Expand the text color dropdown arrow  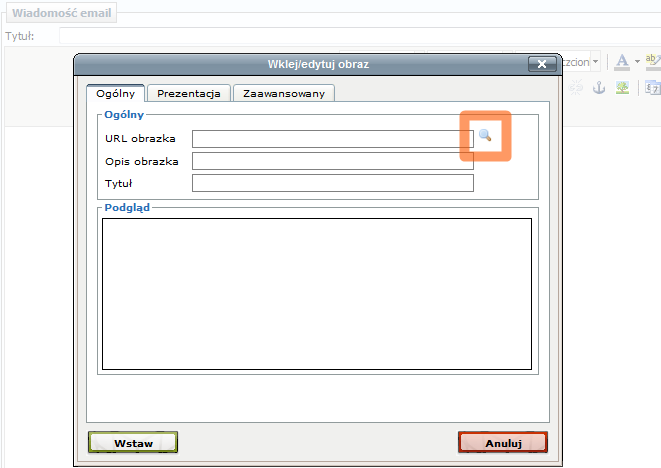[637, 61]
